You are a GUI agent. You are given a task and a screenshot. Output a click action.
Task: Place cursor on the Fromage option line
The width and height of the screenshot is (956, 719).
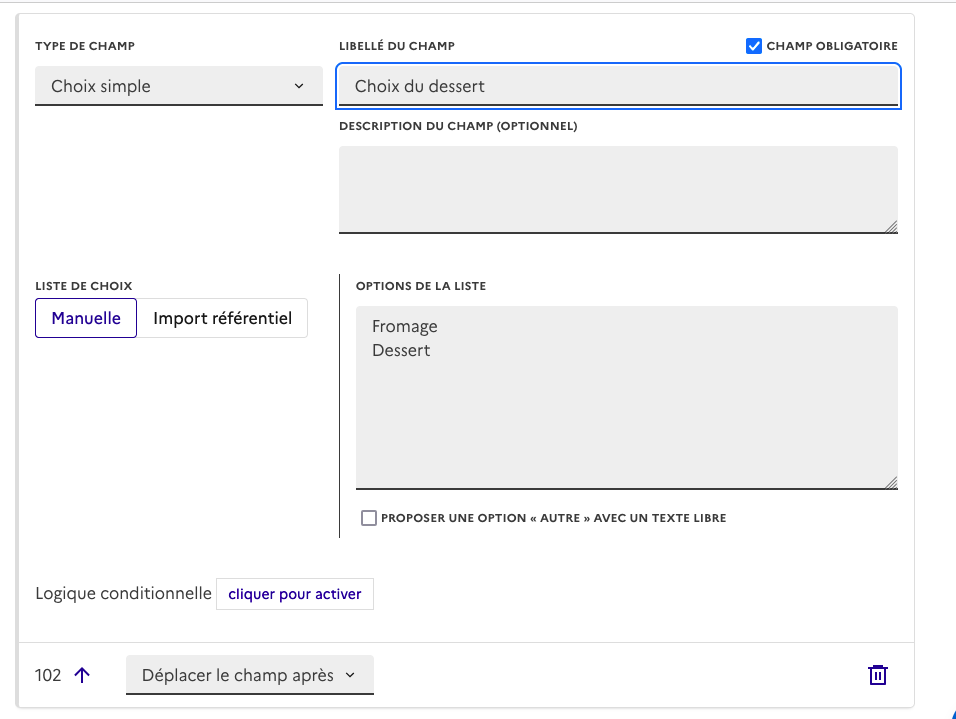(x=405, y=326)
